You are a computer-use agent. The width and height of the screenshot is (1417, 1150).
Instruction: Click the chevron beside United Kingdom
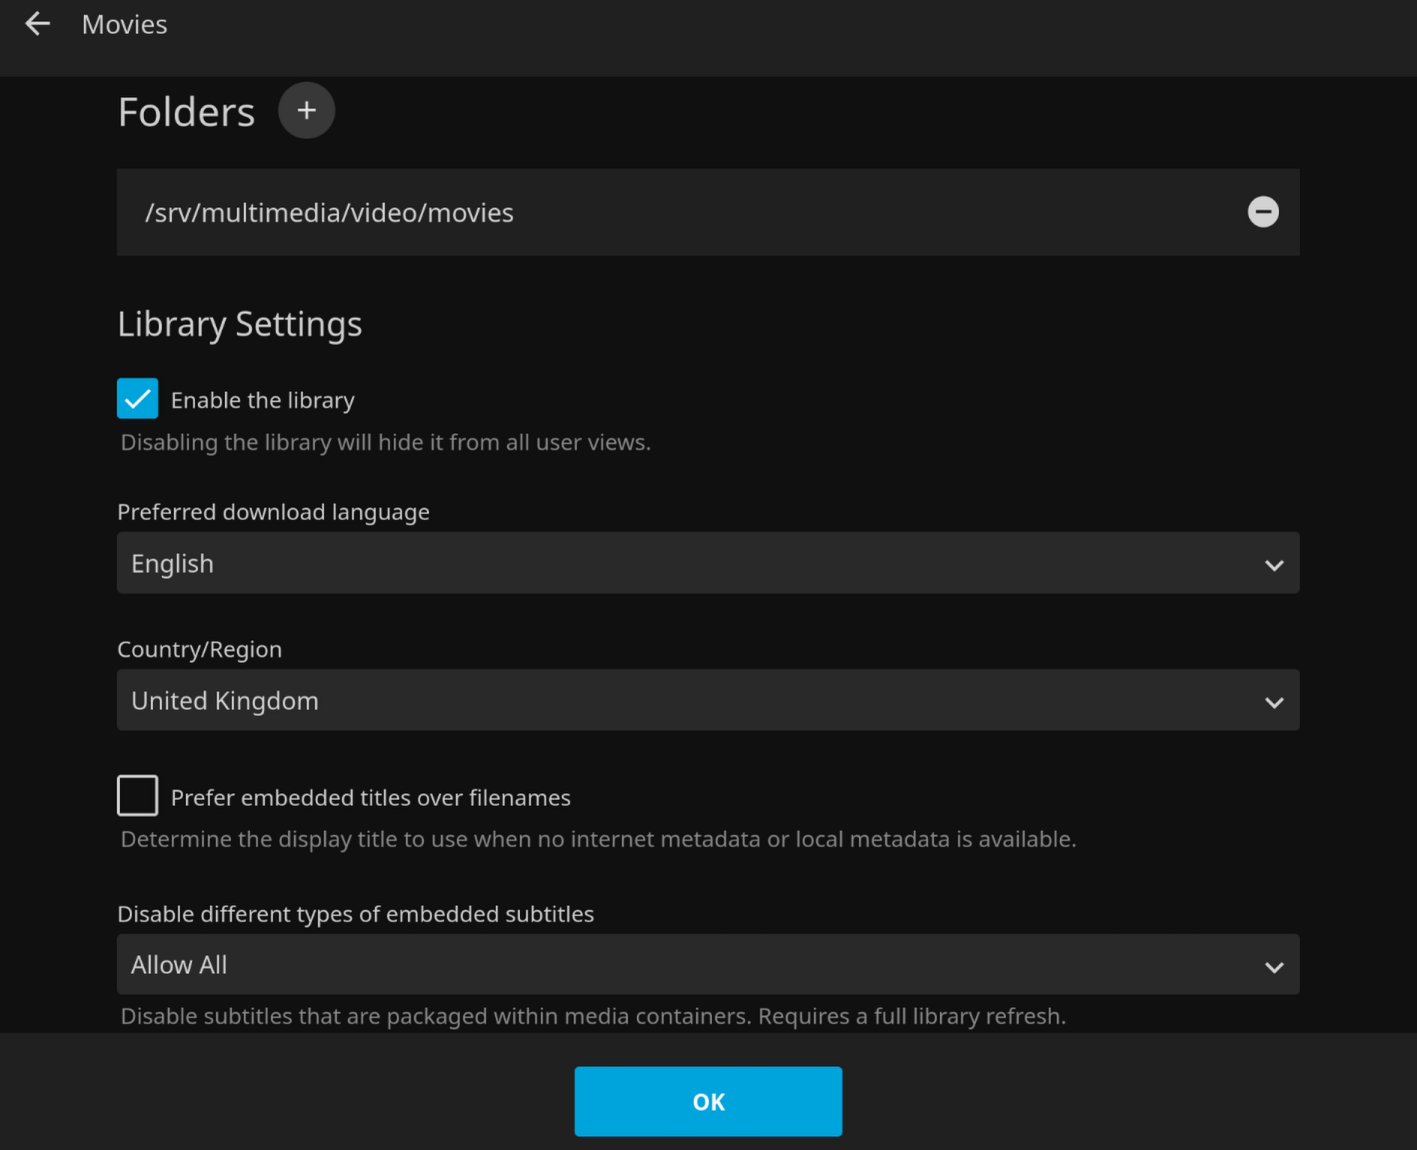[x=1273, y=702]
